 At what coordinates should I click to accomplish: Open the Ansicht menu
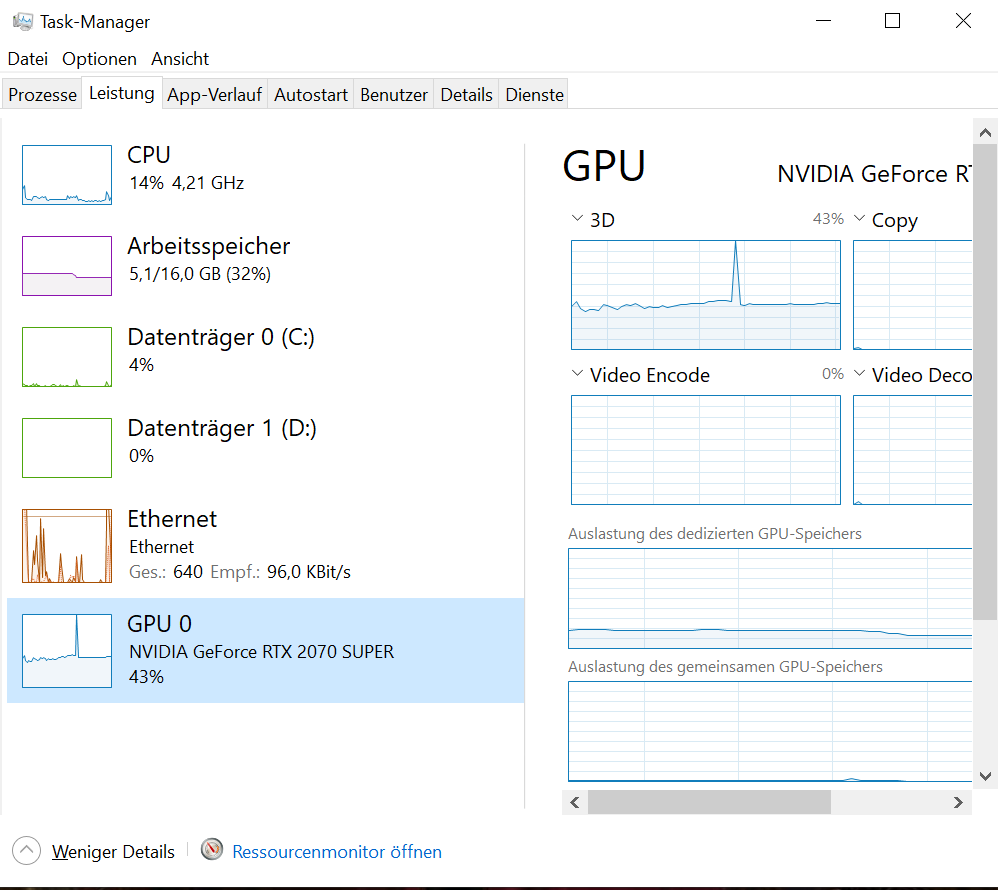(x=180, y=59)
